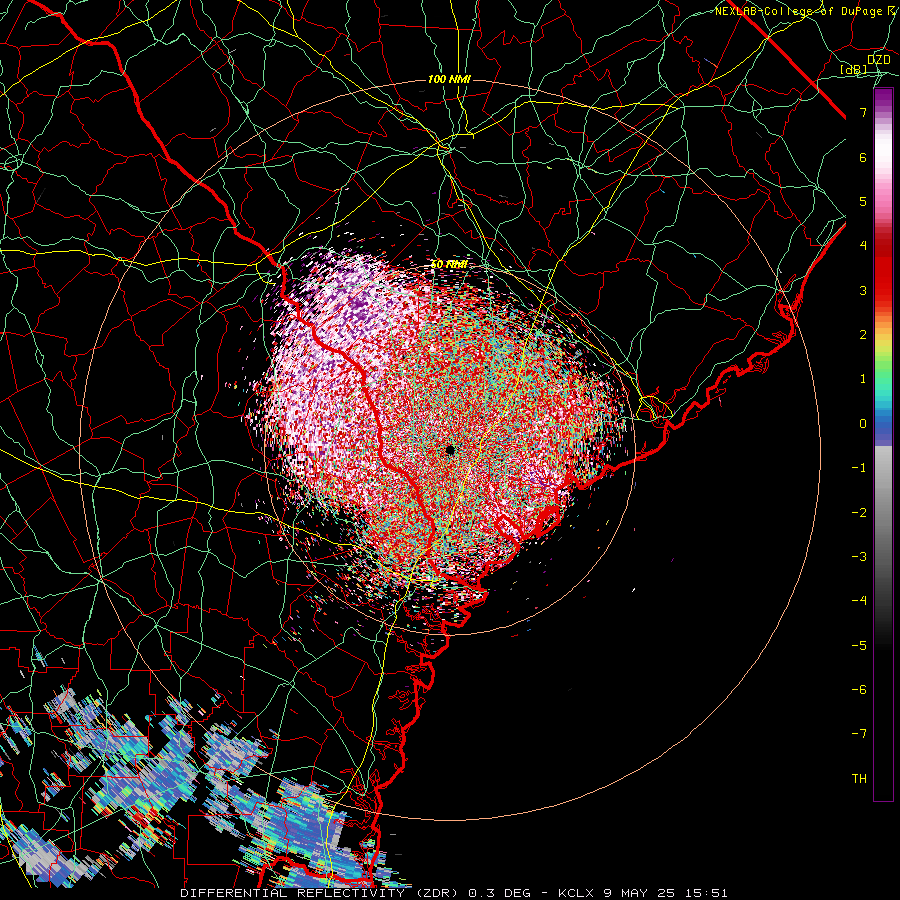Click the KCLX station identifier in caption
Screen dimensions: 900x900
(575, 893)
